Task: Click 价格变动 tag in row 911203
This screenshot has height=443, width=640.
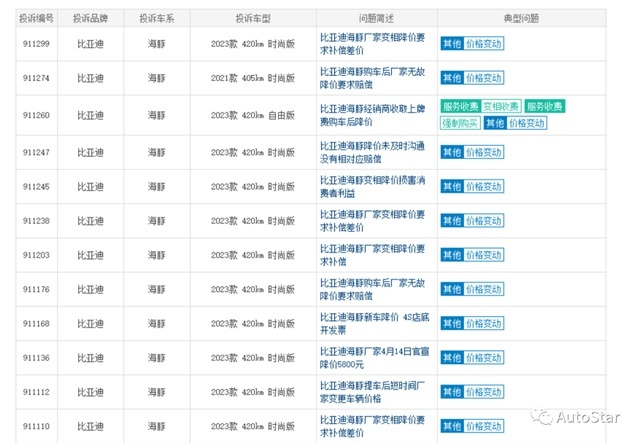Action: pyautogui.click(x=484, y=255)
